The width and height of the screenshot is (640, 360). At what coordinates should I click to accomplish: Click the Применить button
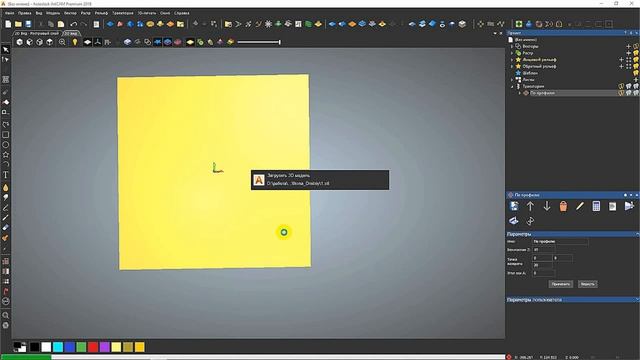coord(560,284)
